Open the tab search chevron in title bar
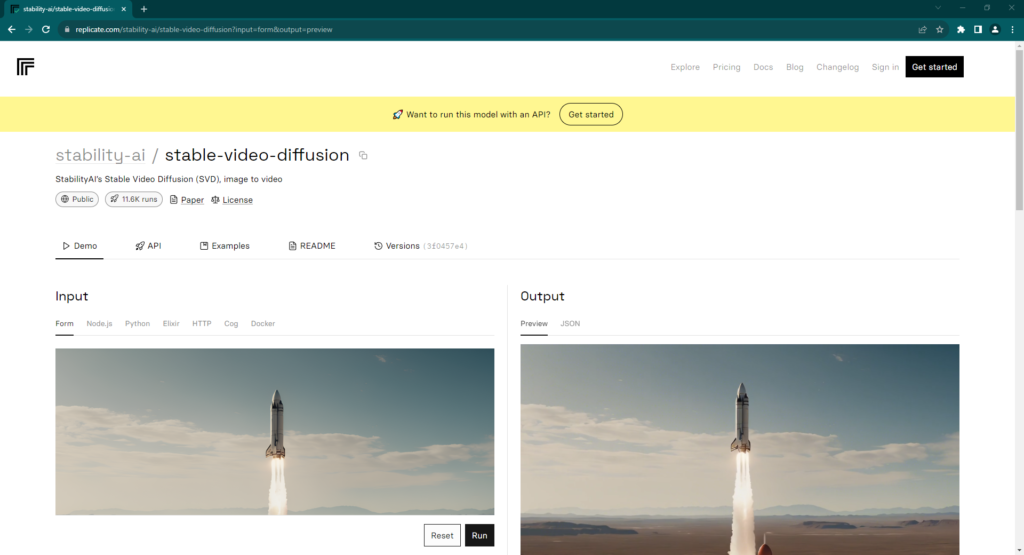This screenshot has height=555, width=1024. click(x=938, y=8)
